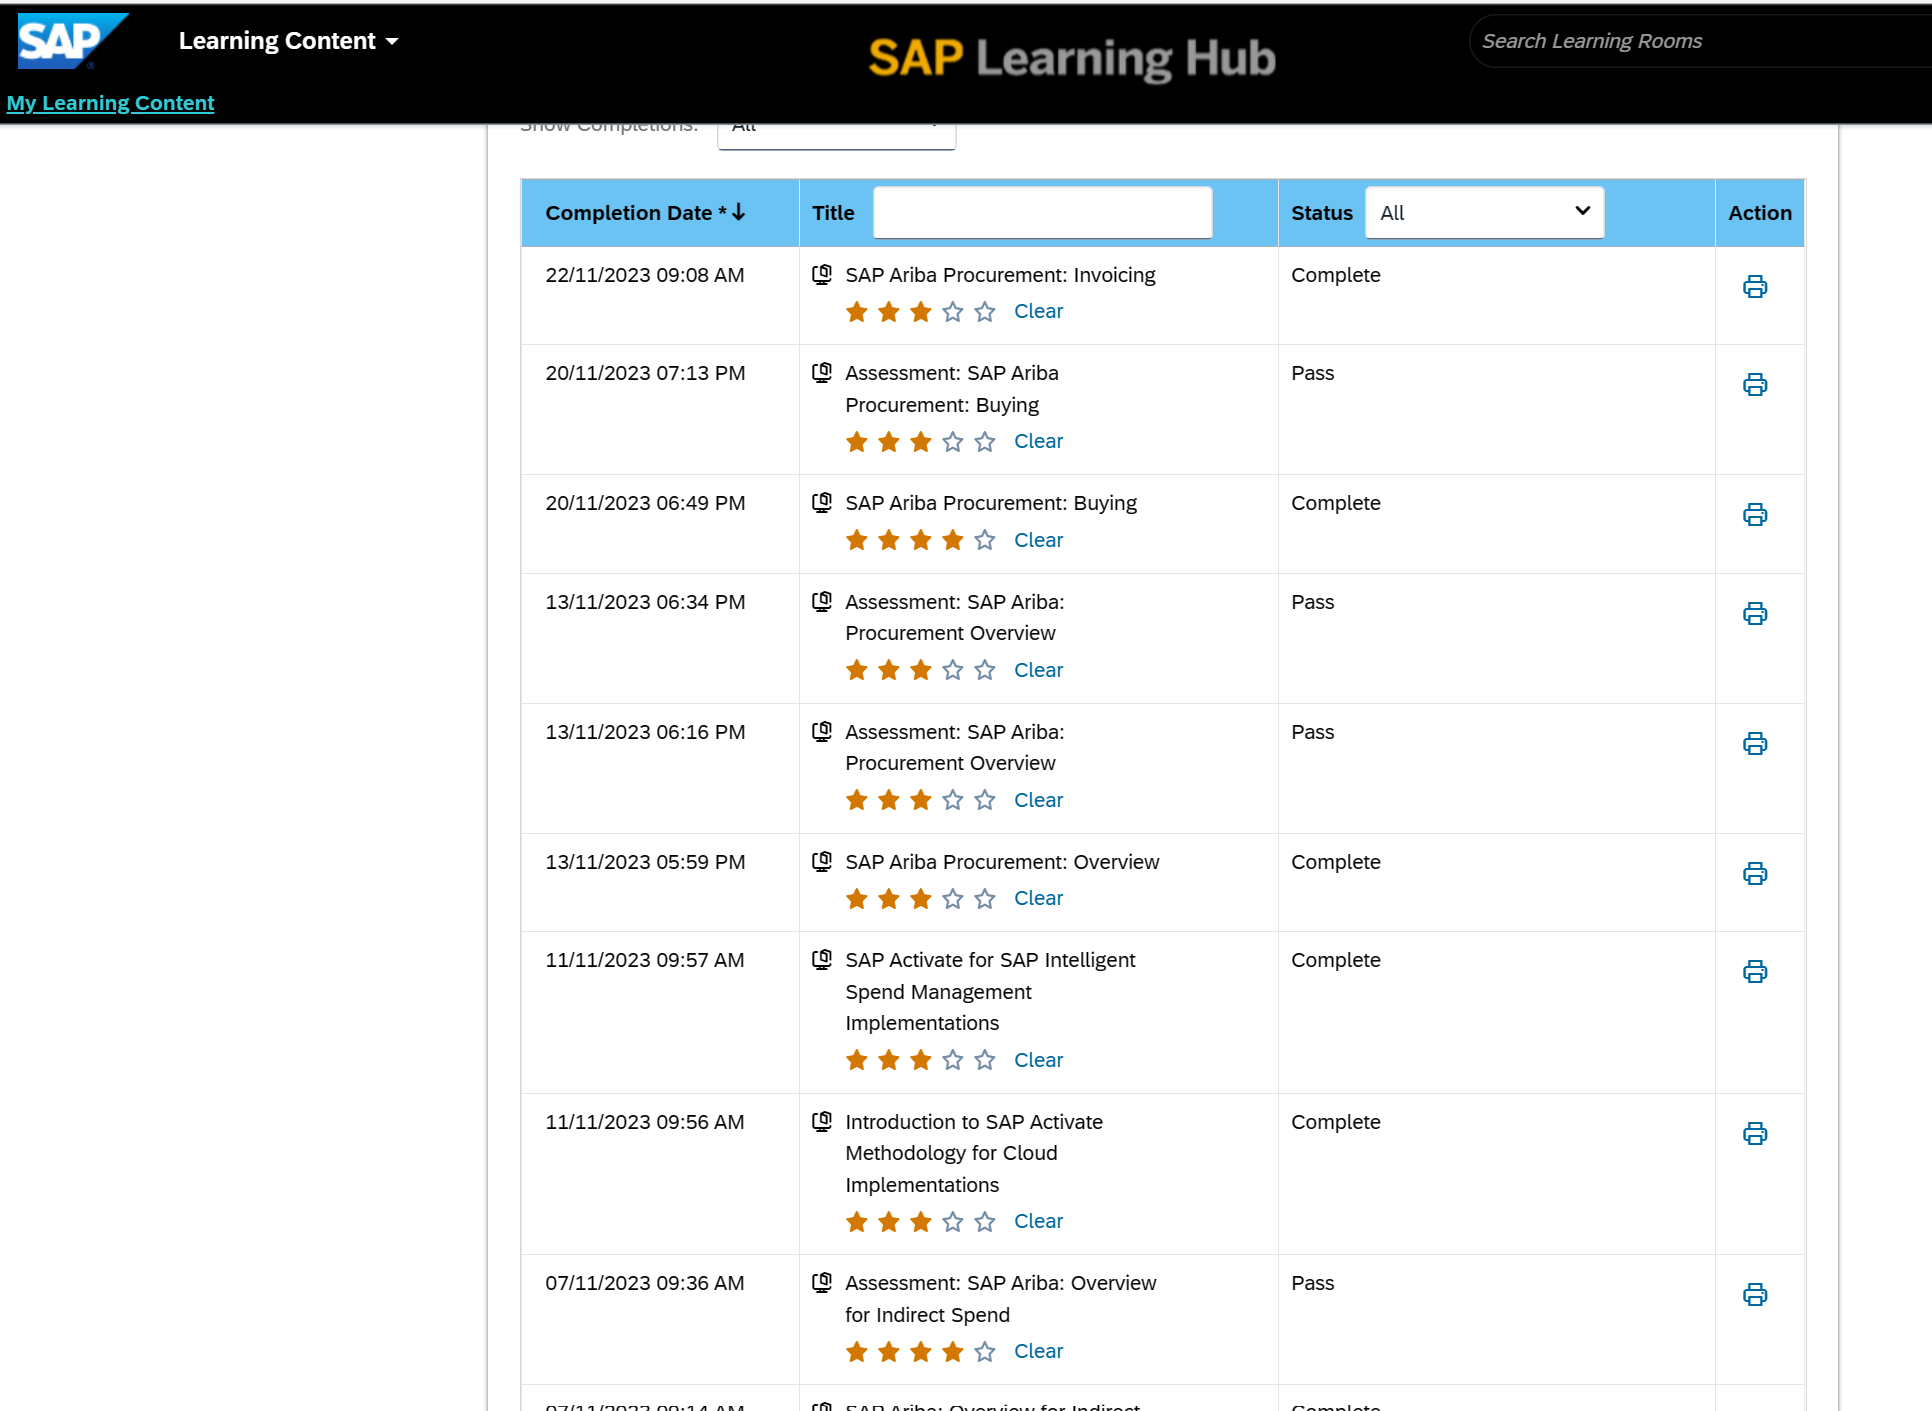Print SAP Activate for Intelligent Spend row

click(1755, 972)
